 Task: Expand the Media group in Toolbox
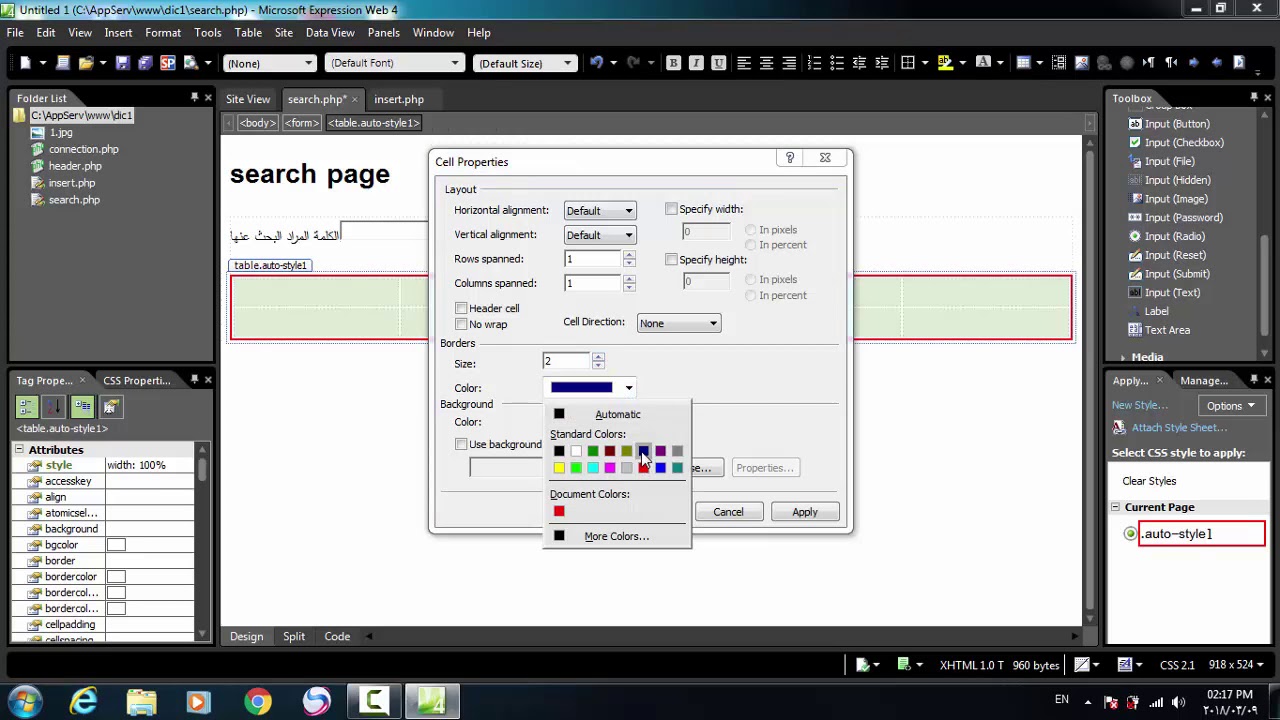point(1123,357)
